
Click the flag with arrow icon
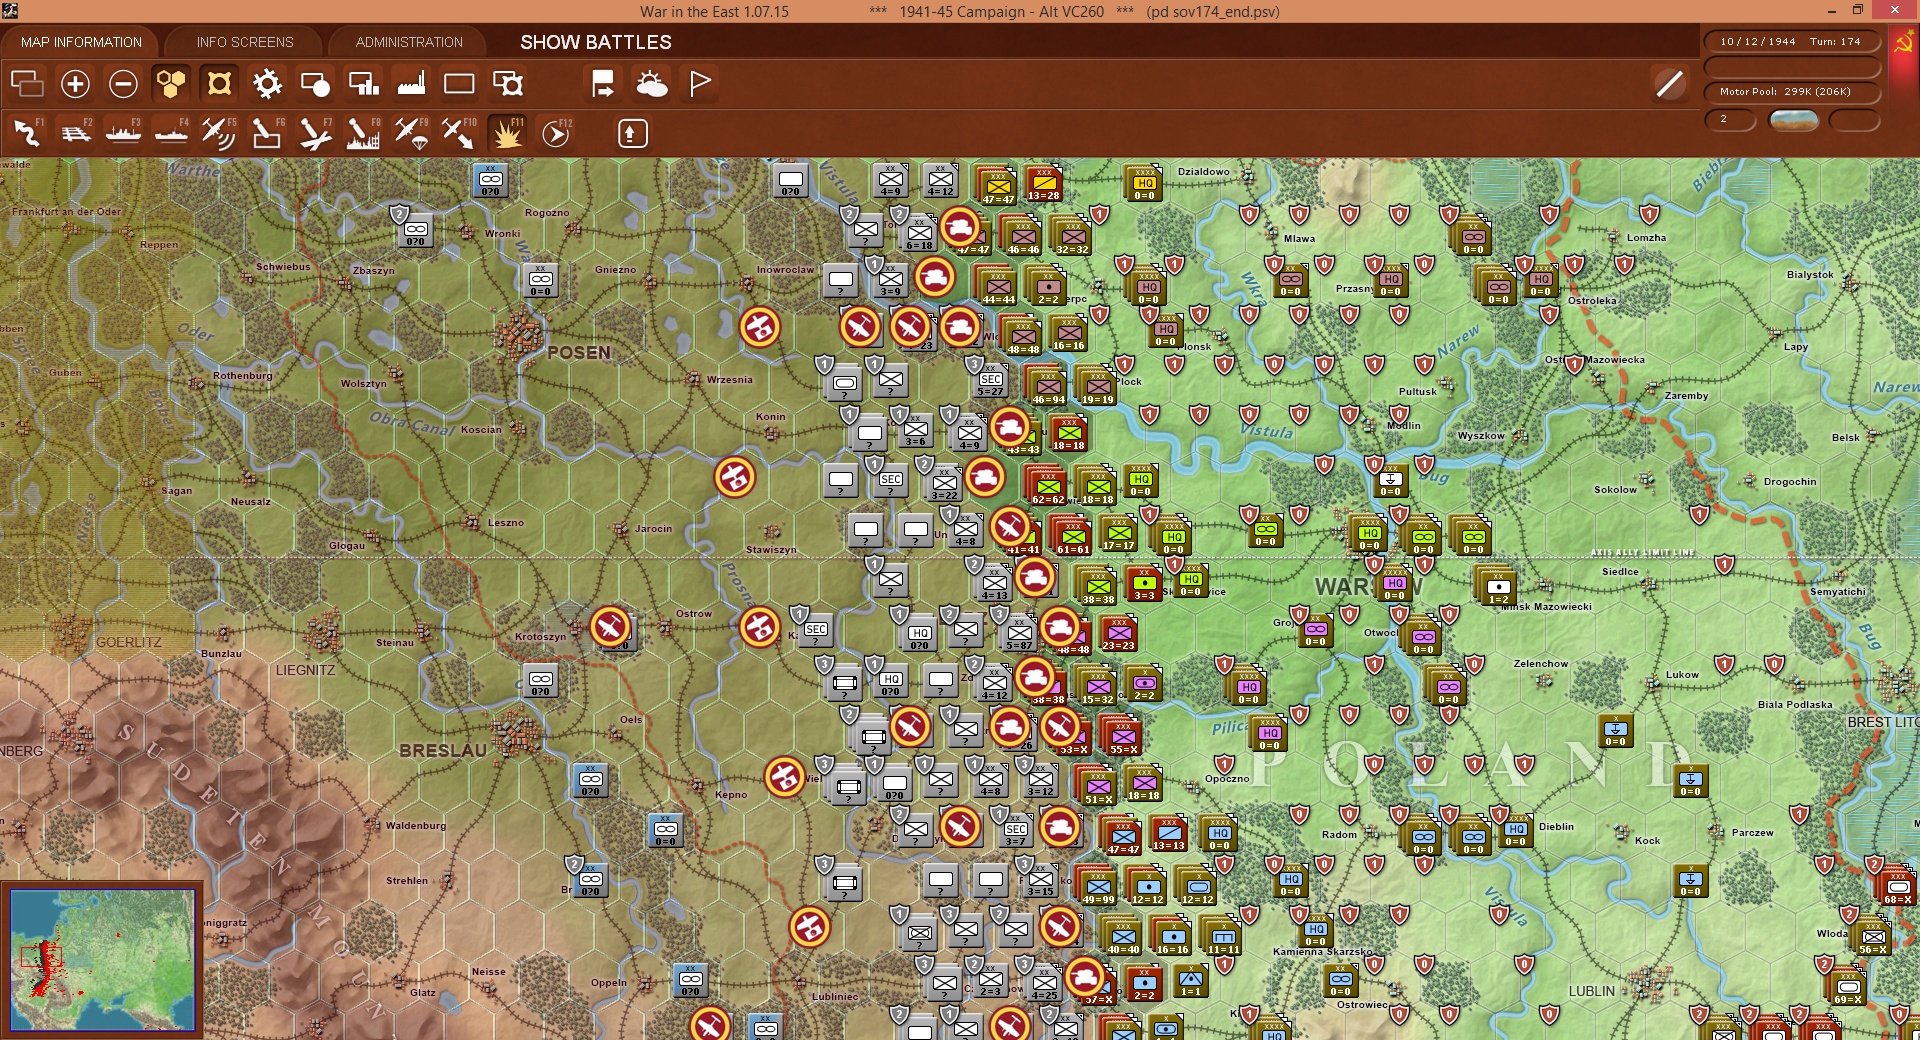point(603,84)
